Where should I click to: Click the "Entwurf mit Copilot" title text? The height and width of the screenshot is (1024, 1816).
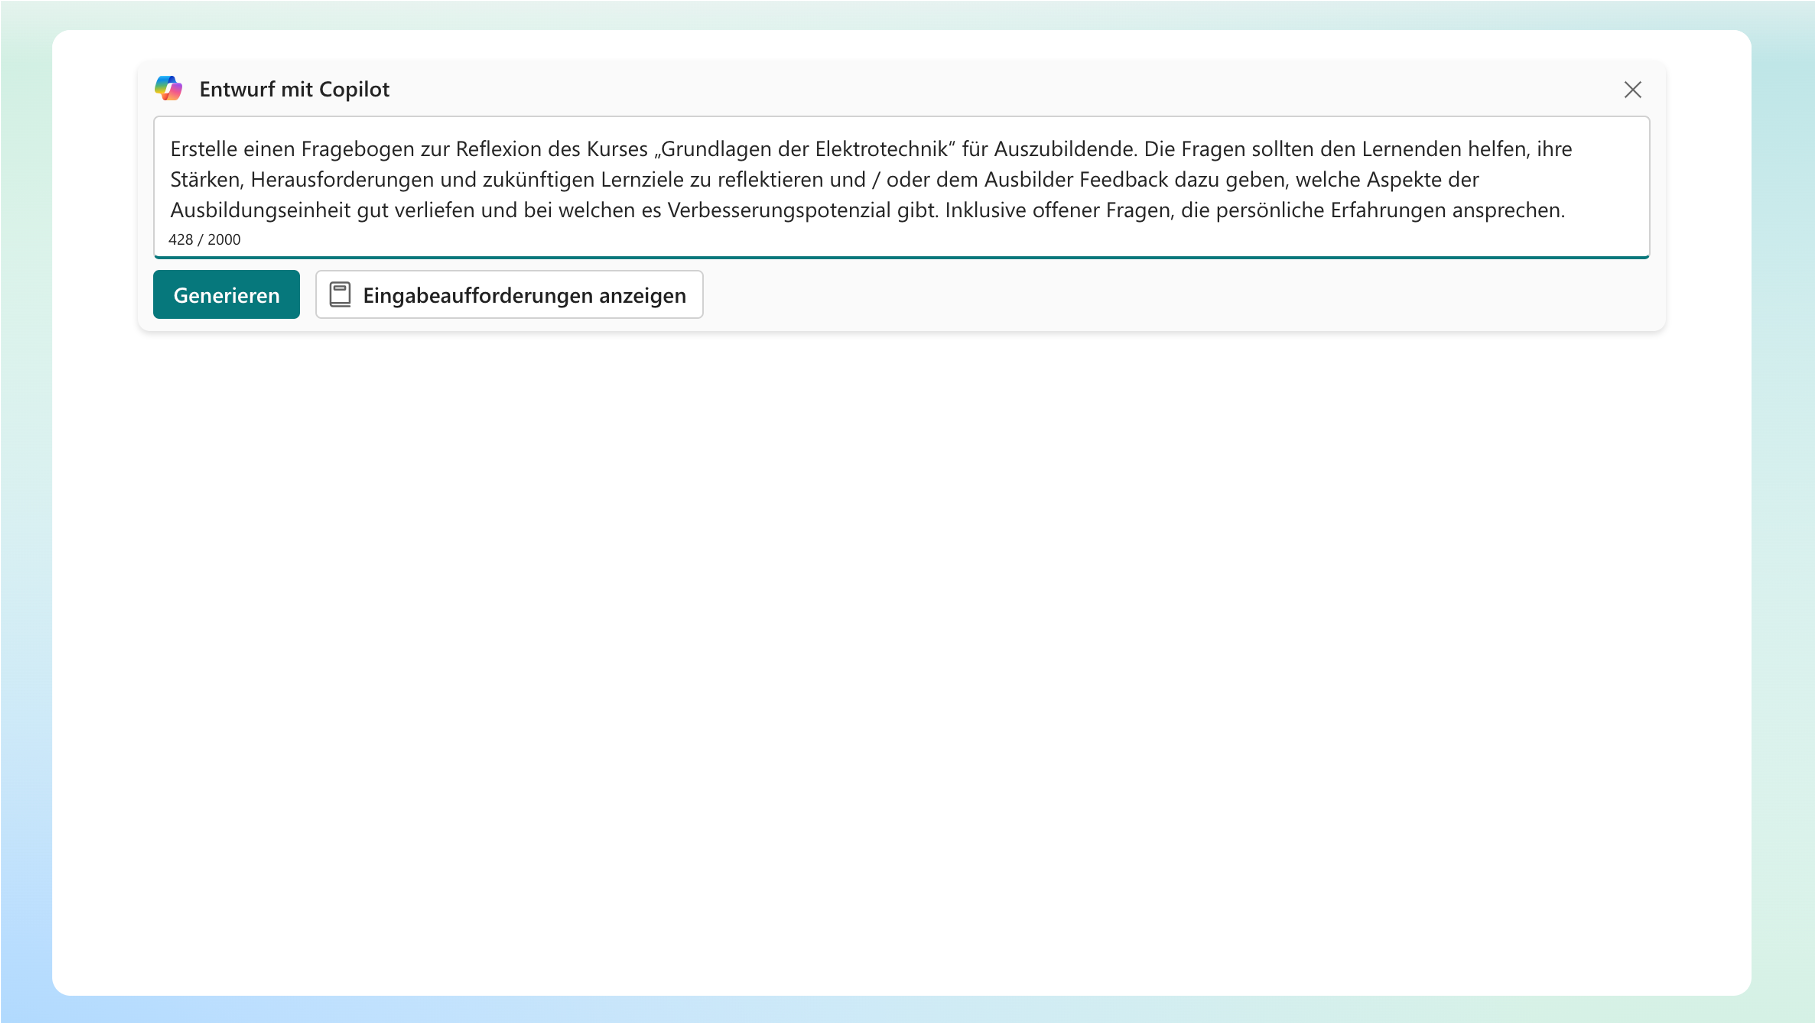click(x=294, y=90)
